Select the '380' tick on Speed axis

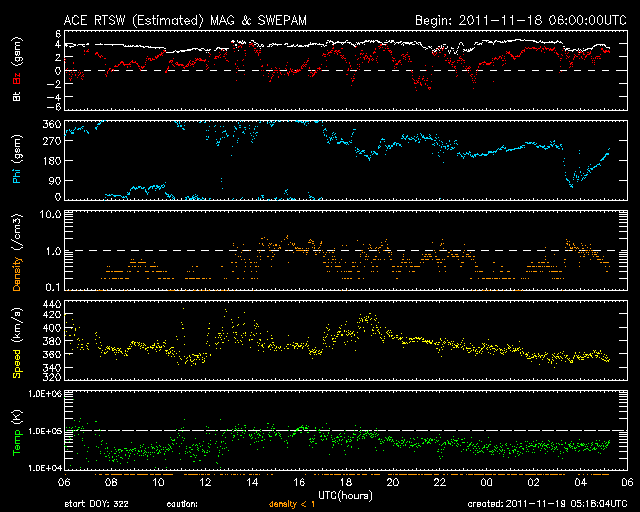pyautogui.click(x=52, y=341)
